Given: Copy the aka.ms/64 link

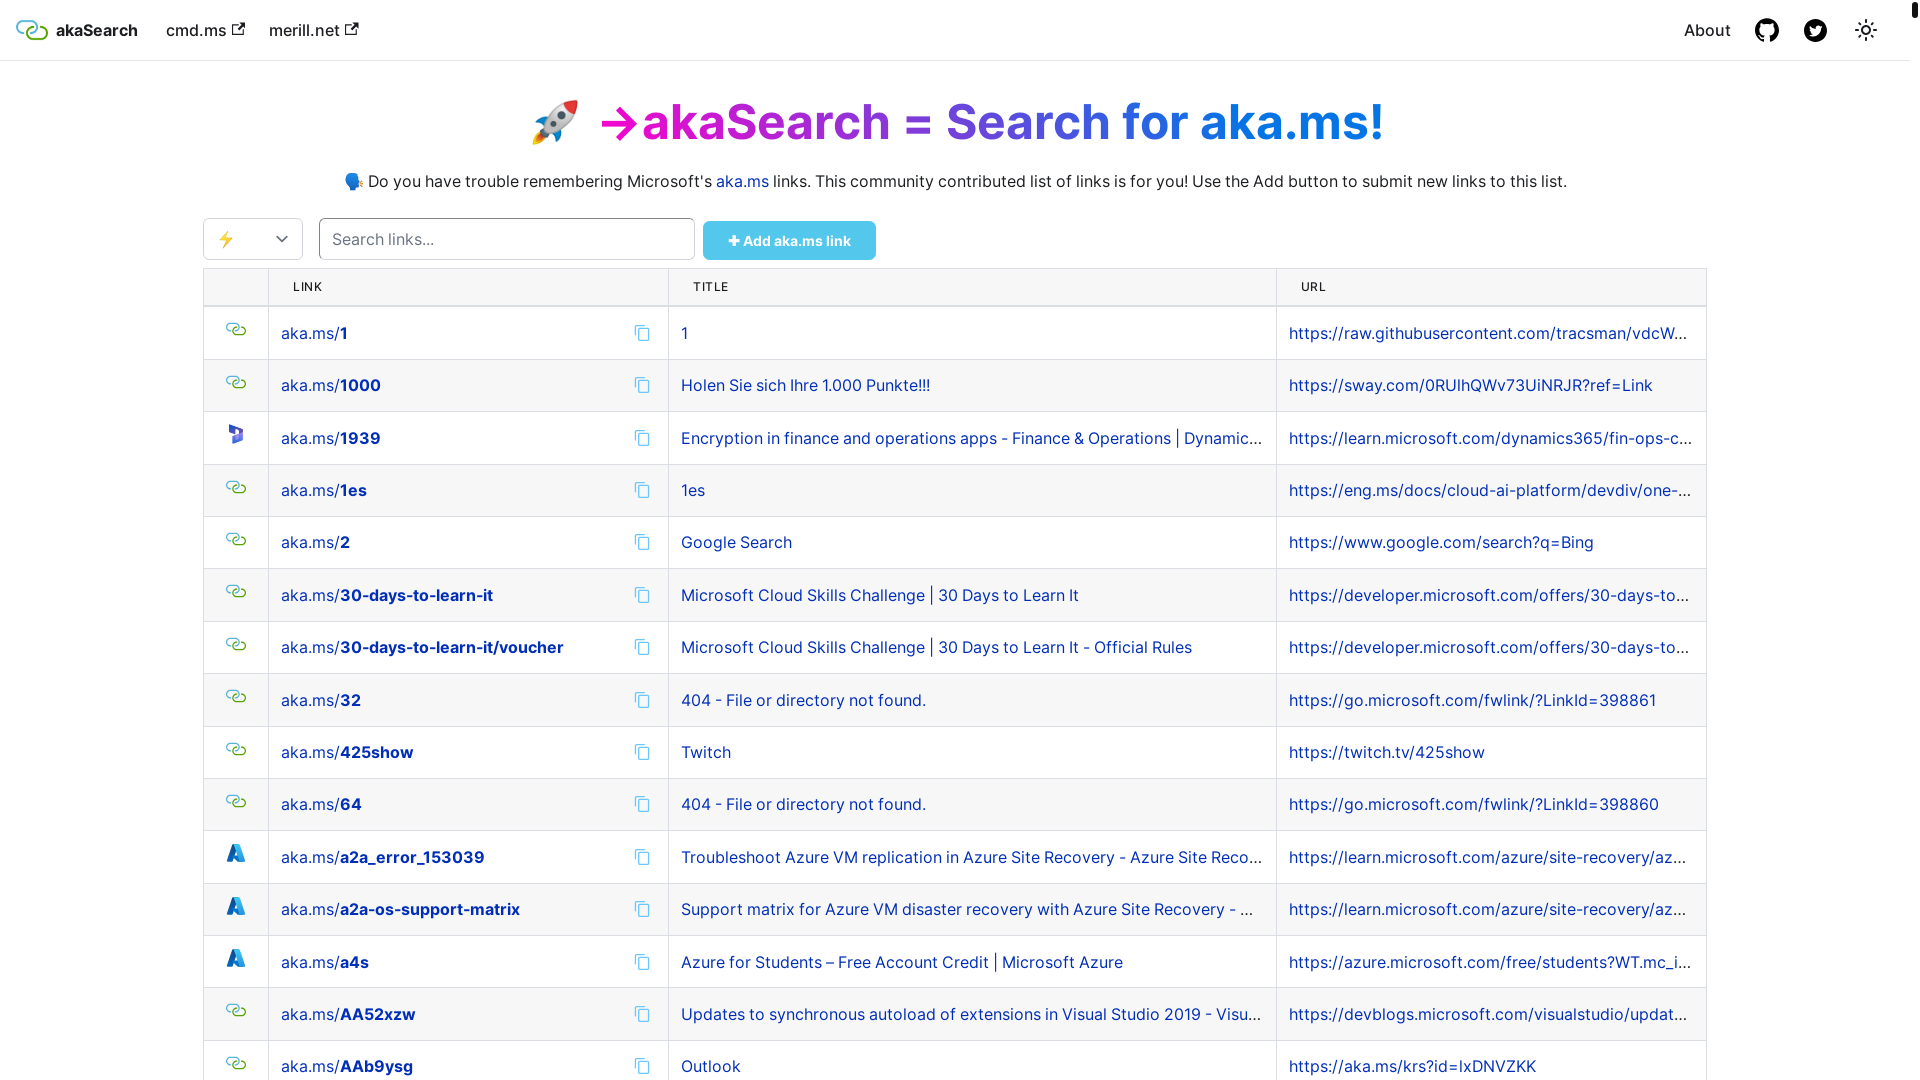Looking at the screenshot, I should pyautogui.click(x=642, y=804).
